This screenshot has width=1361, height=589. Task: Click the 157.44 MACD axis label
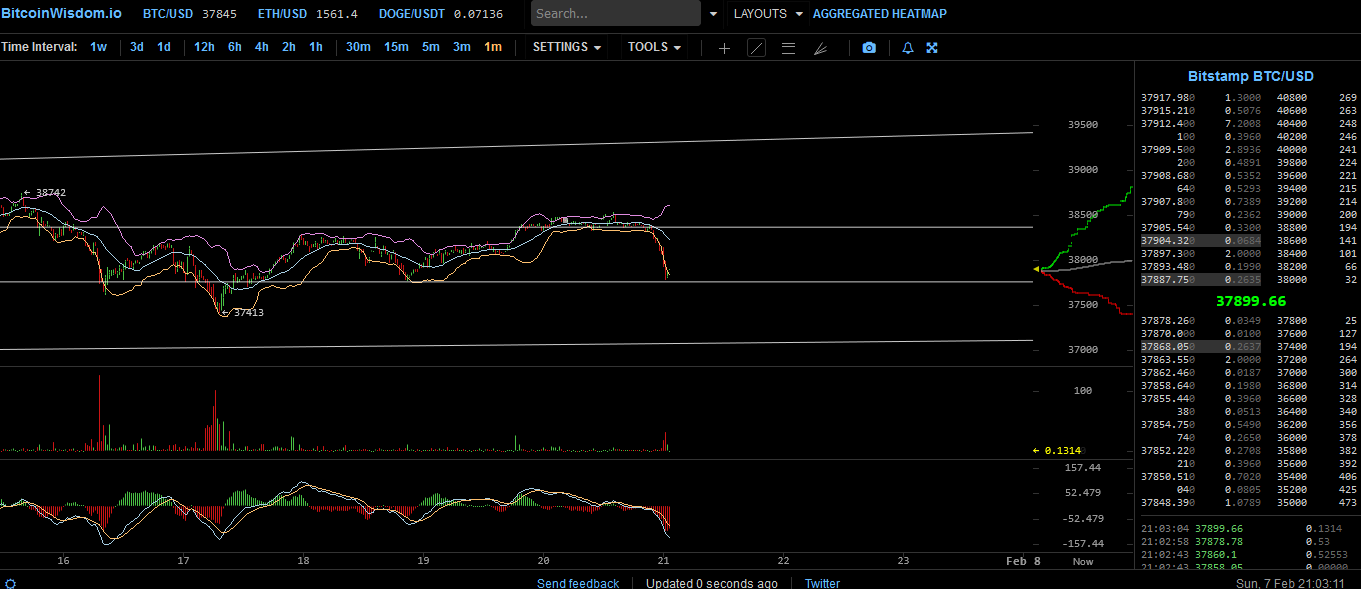click(x=1084, y=468)
